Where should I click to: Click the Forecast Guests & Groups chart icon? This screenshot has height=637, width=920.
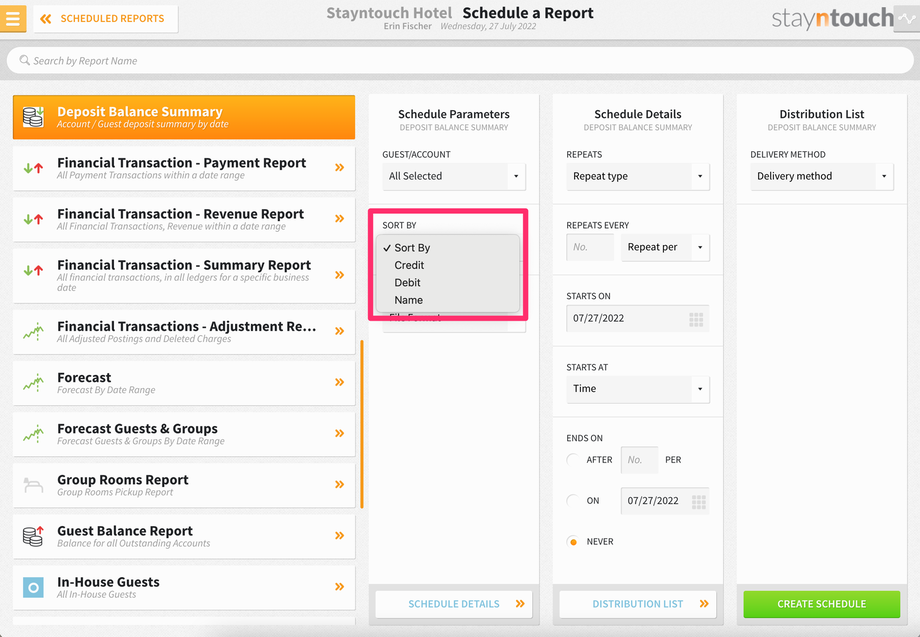(x=33, y=434)
